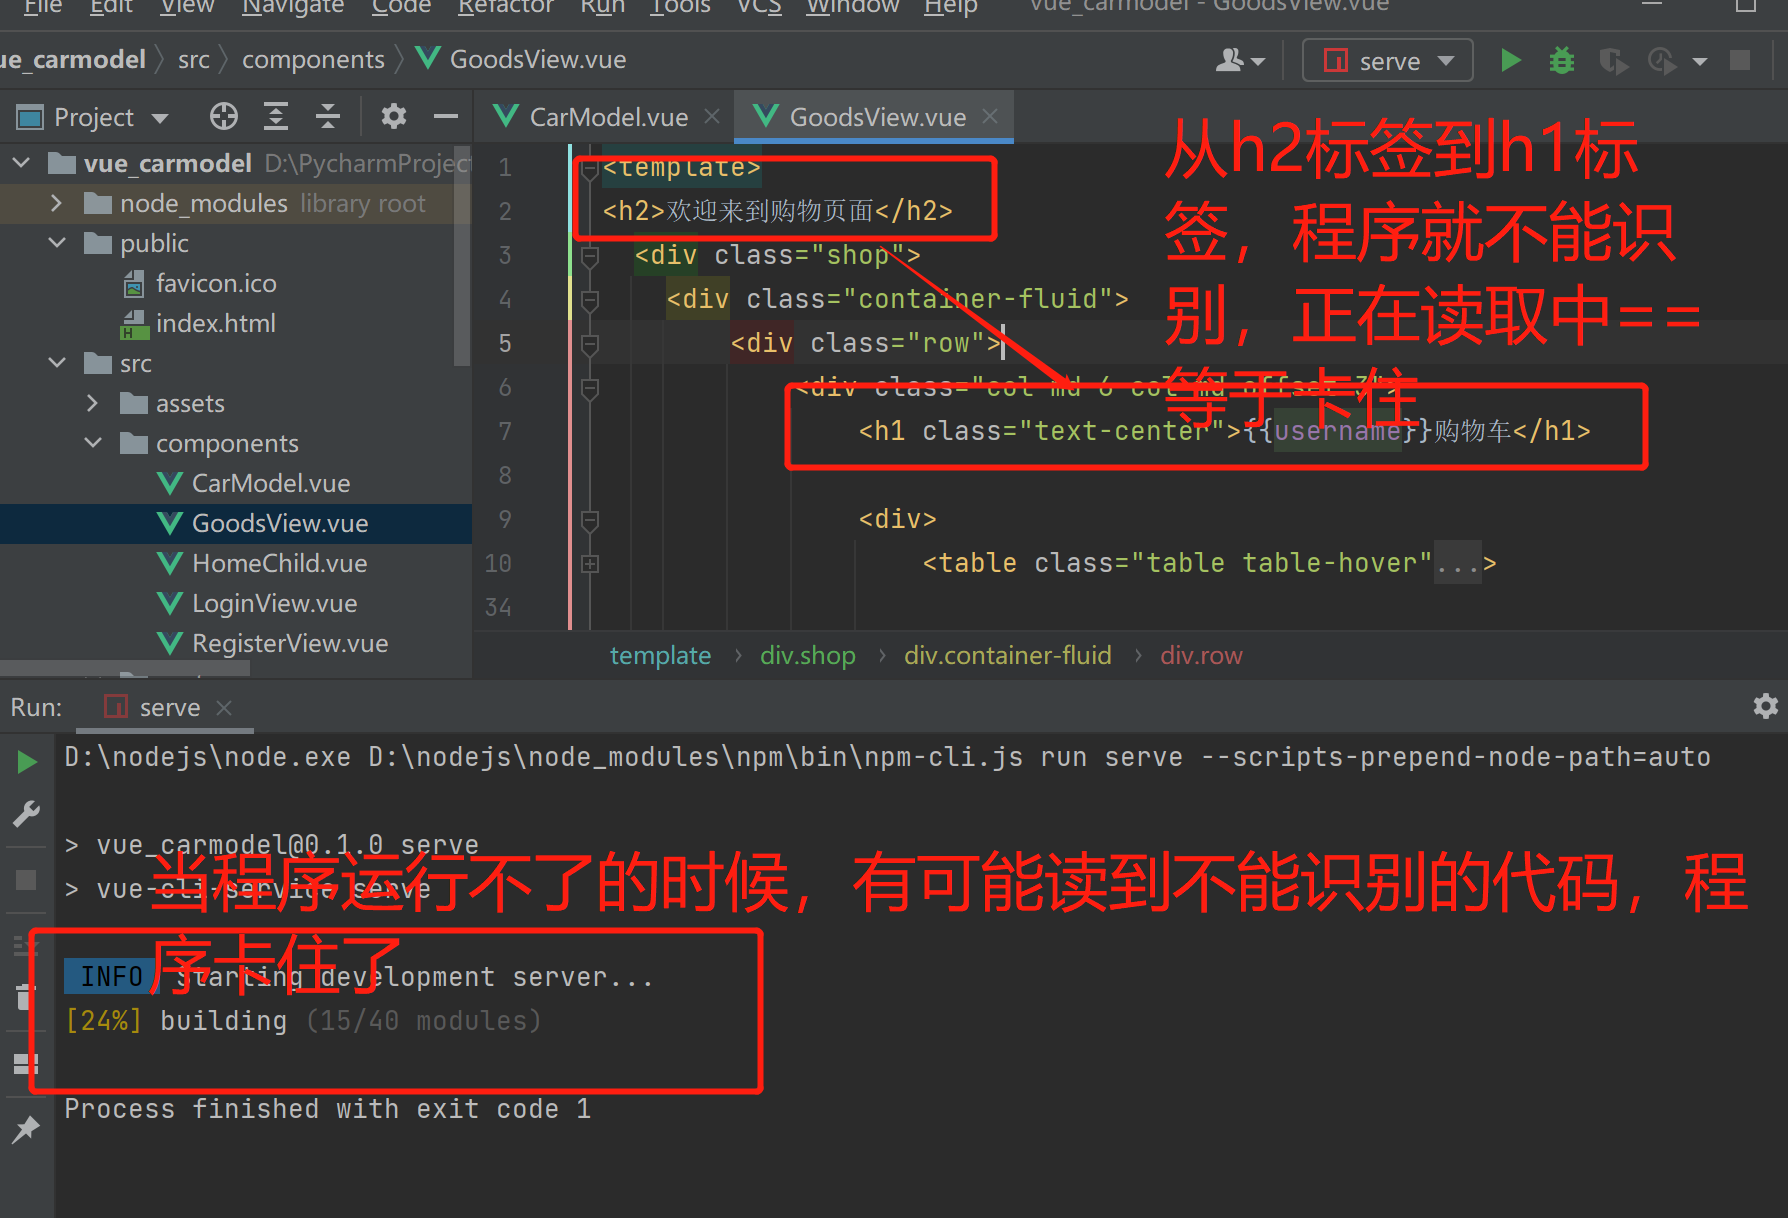Screen dimensions: 1788x1218
Task: Locate opened file in Project tree
Action: click(224, 117)
